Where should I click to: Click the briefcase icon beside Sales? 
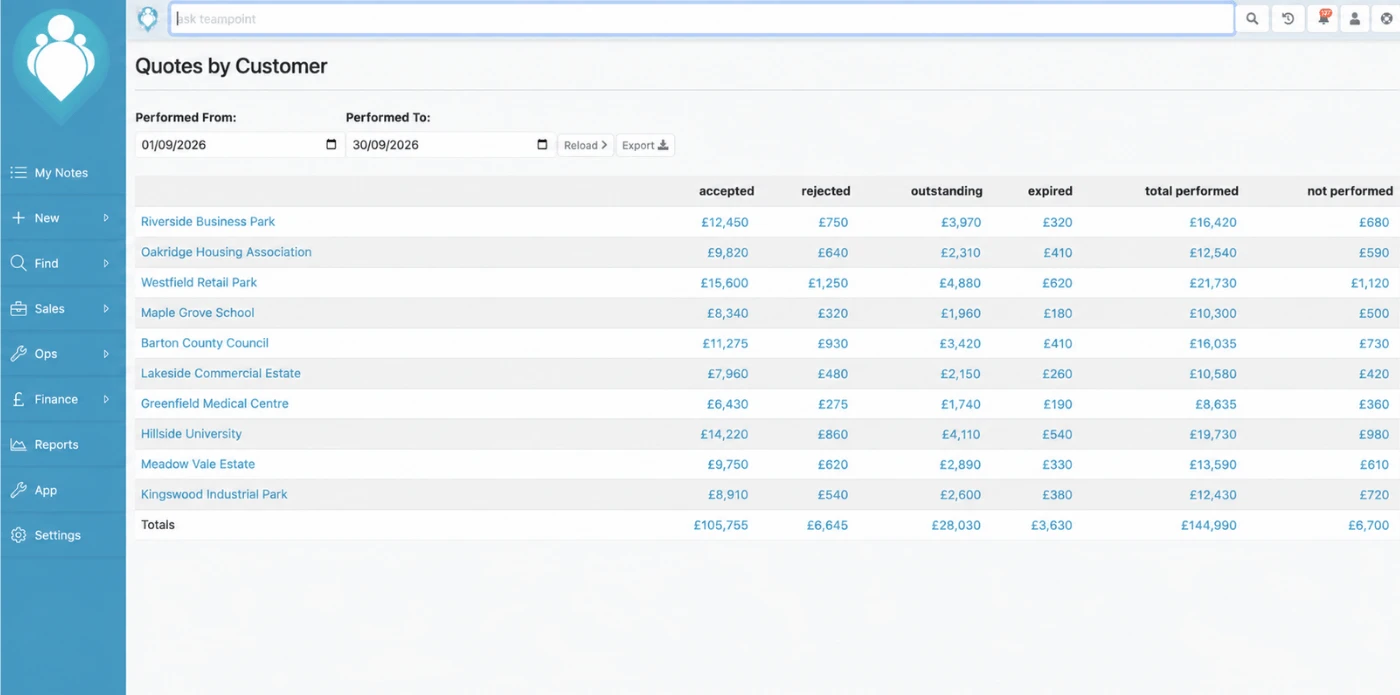[x=18, y=309]
